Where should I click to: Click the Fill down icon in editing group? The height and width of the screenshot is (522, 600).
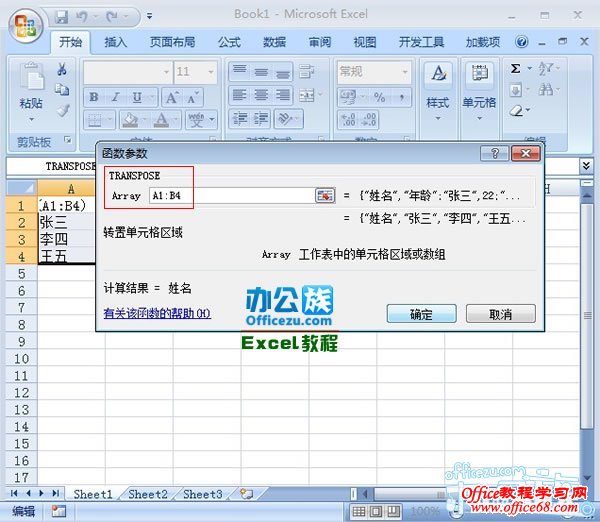(516, 90)
